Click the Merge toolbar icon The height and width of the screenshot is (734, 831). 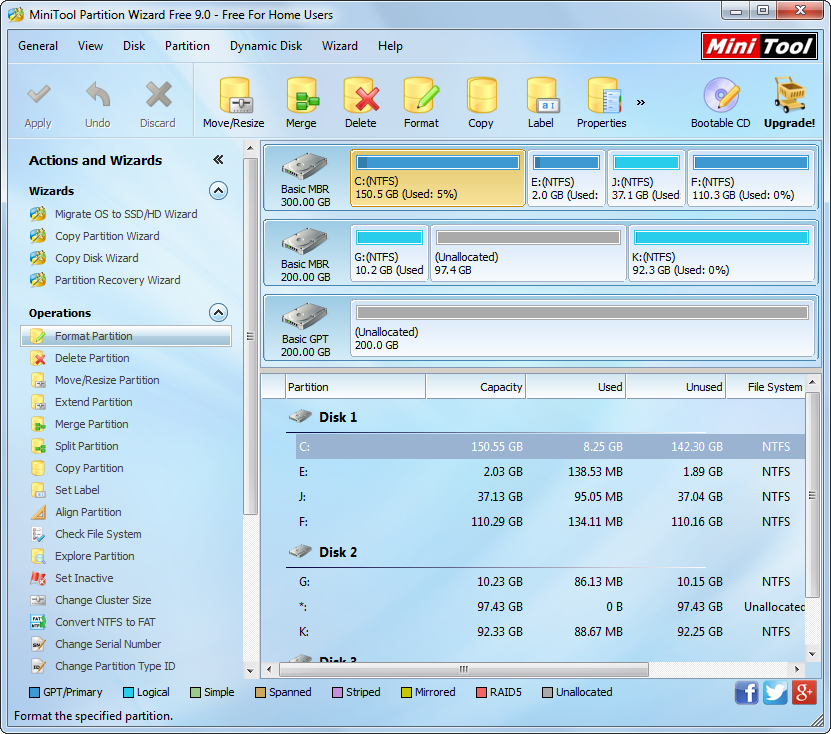[x=302, y=95]
